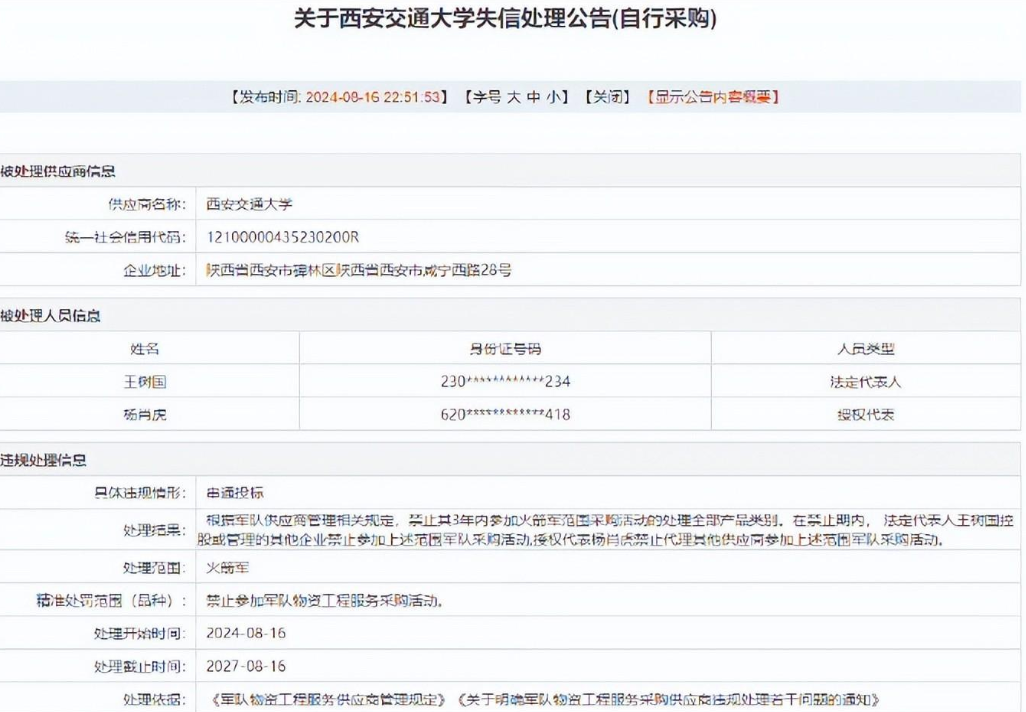1026x712 pixels.
Task: Click the publish time 2024-08-16 22:51:53
Action: (x=373, y=97)
